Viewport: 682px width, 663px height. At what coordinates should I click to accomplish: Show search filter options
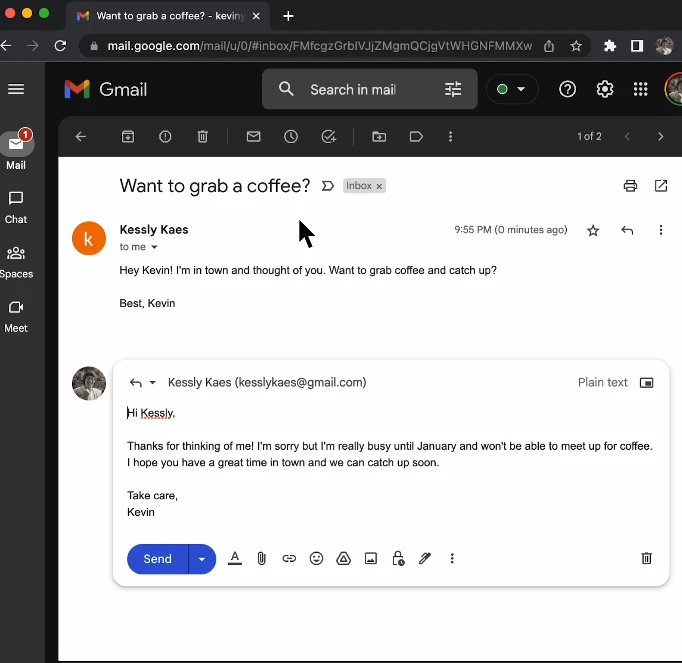point(453,90)
